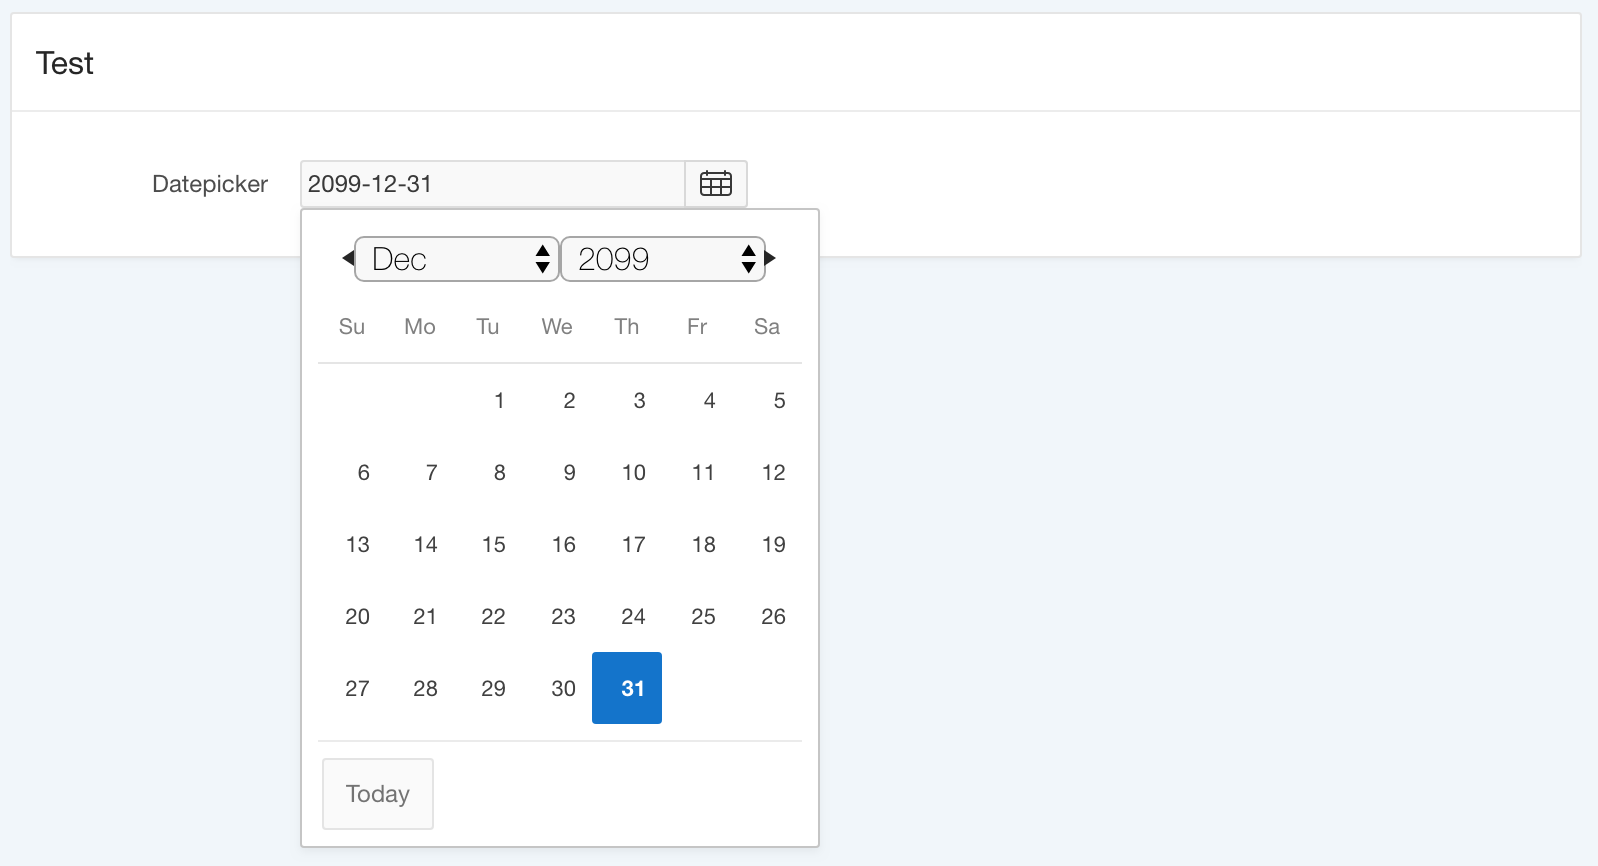Click the up arrow on year selector
Viewport: 1598px width, 866px height.
click(748, 251)
